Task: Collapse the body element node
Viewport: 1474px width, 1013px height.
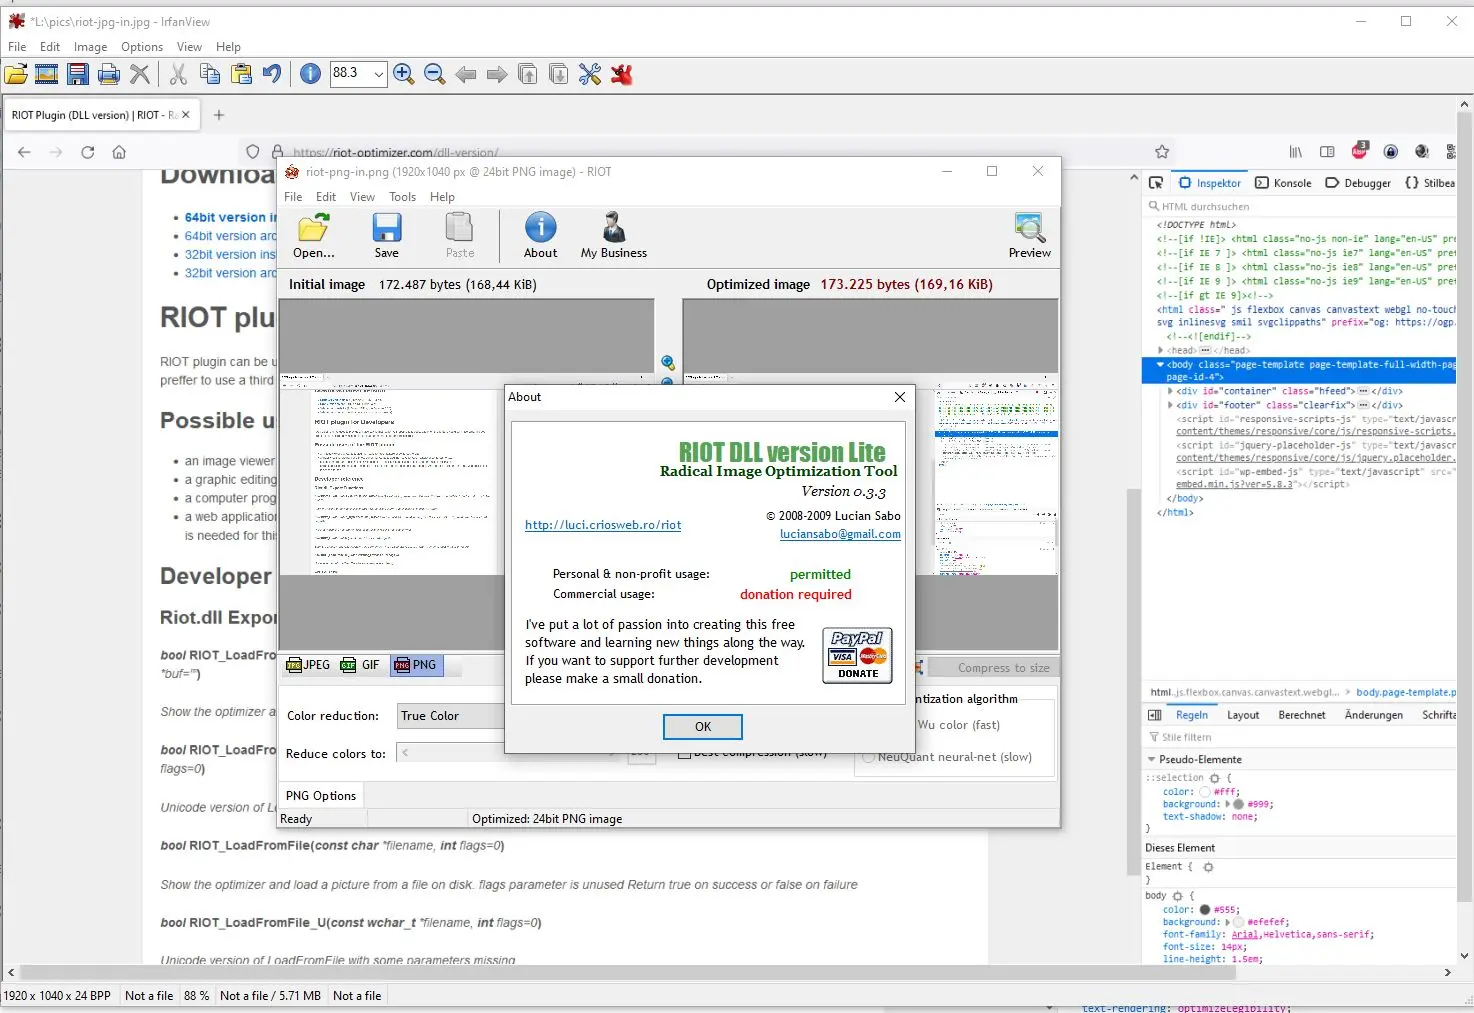Action: click(1160, 365)
